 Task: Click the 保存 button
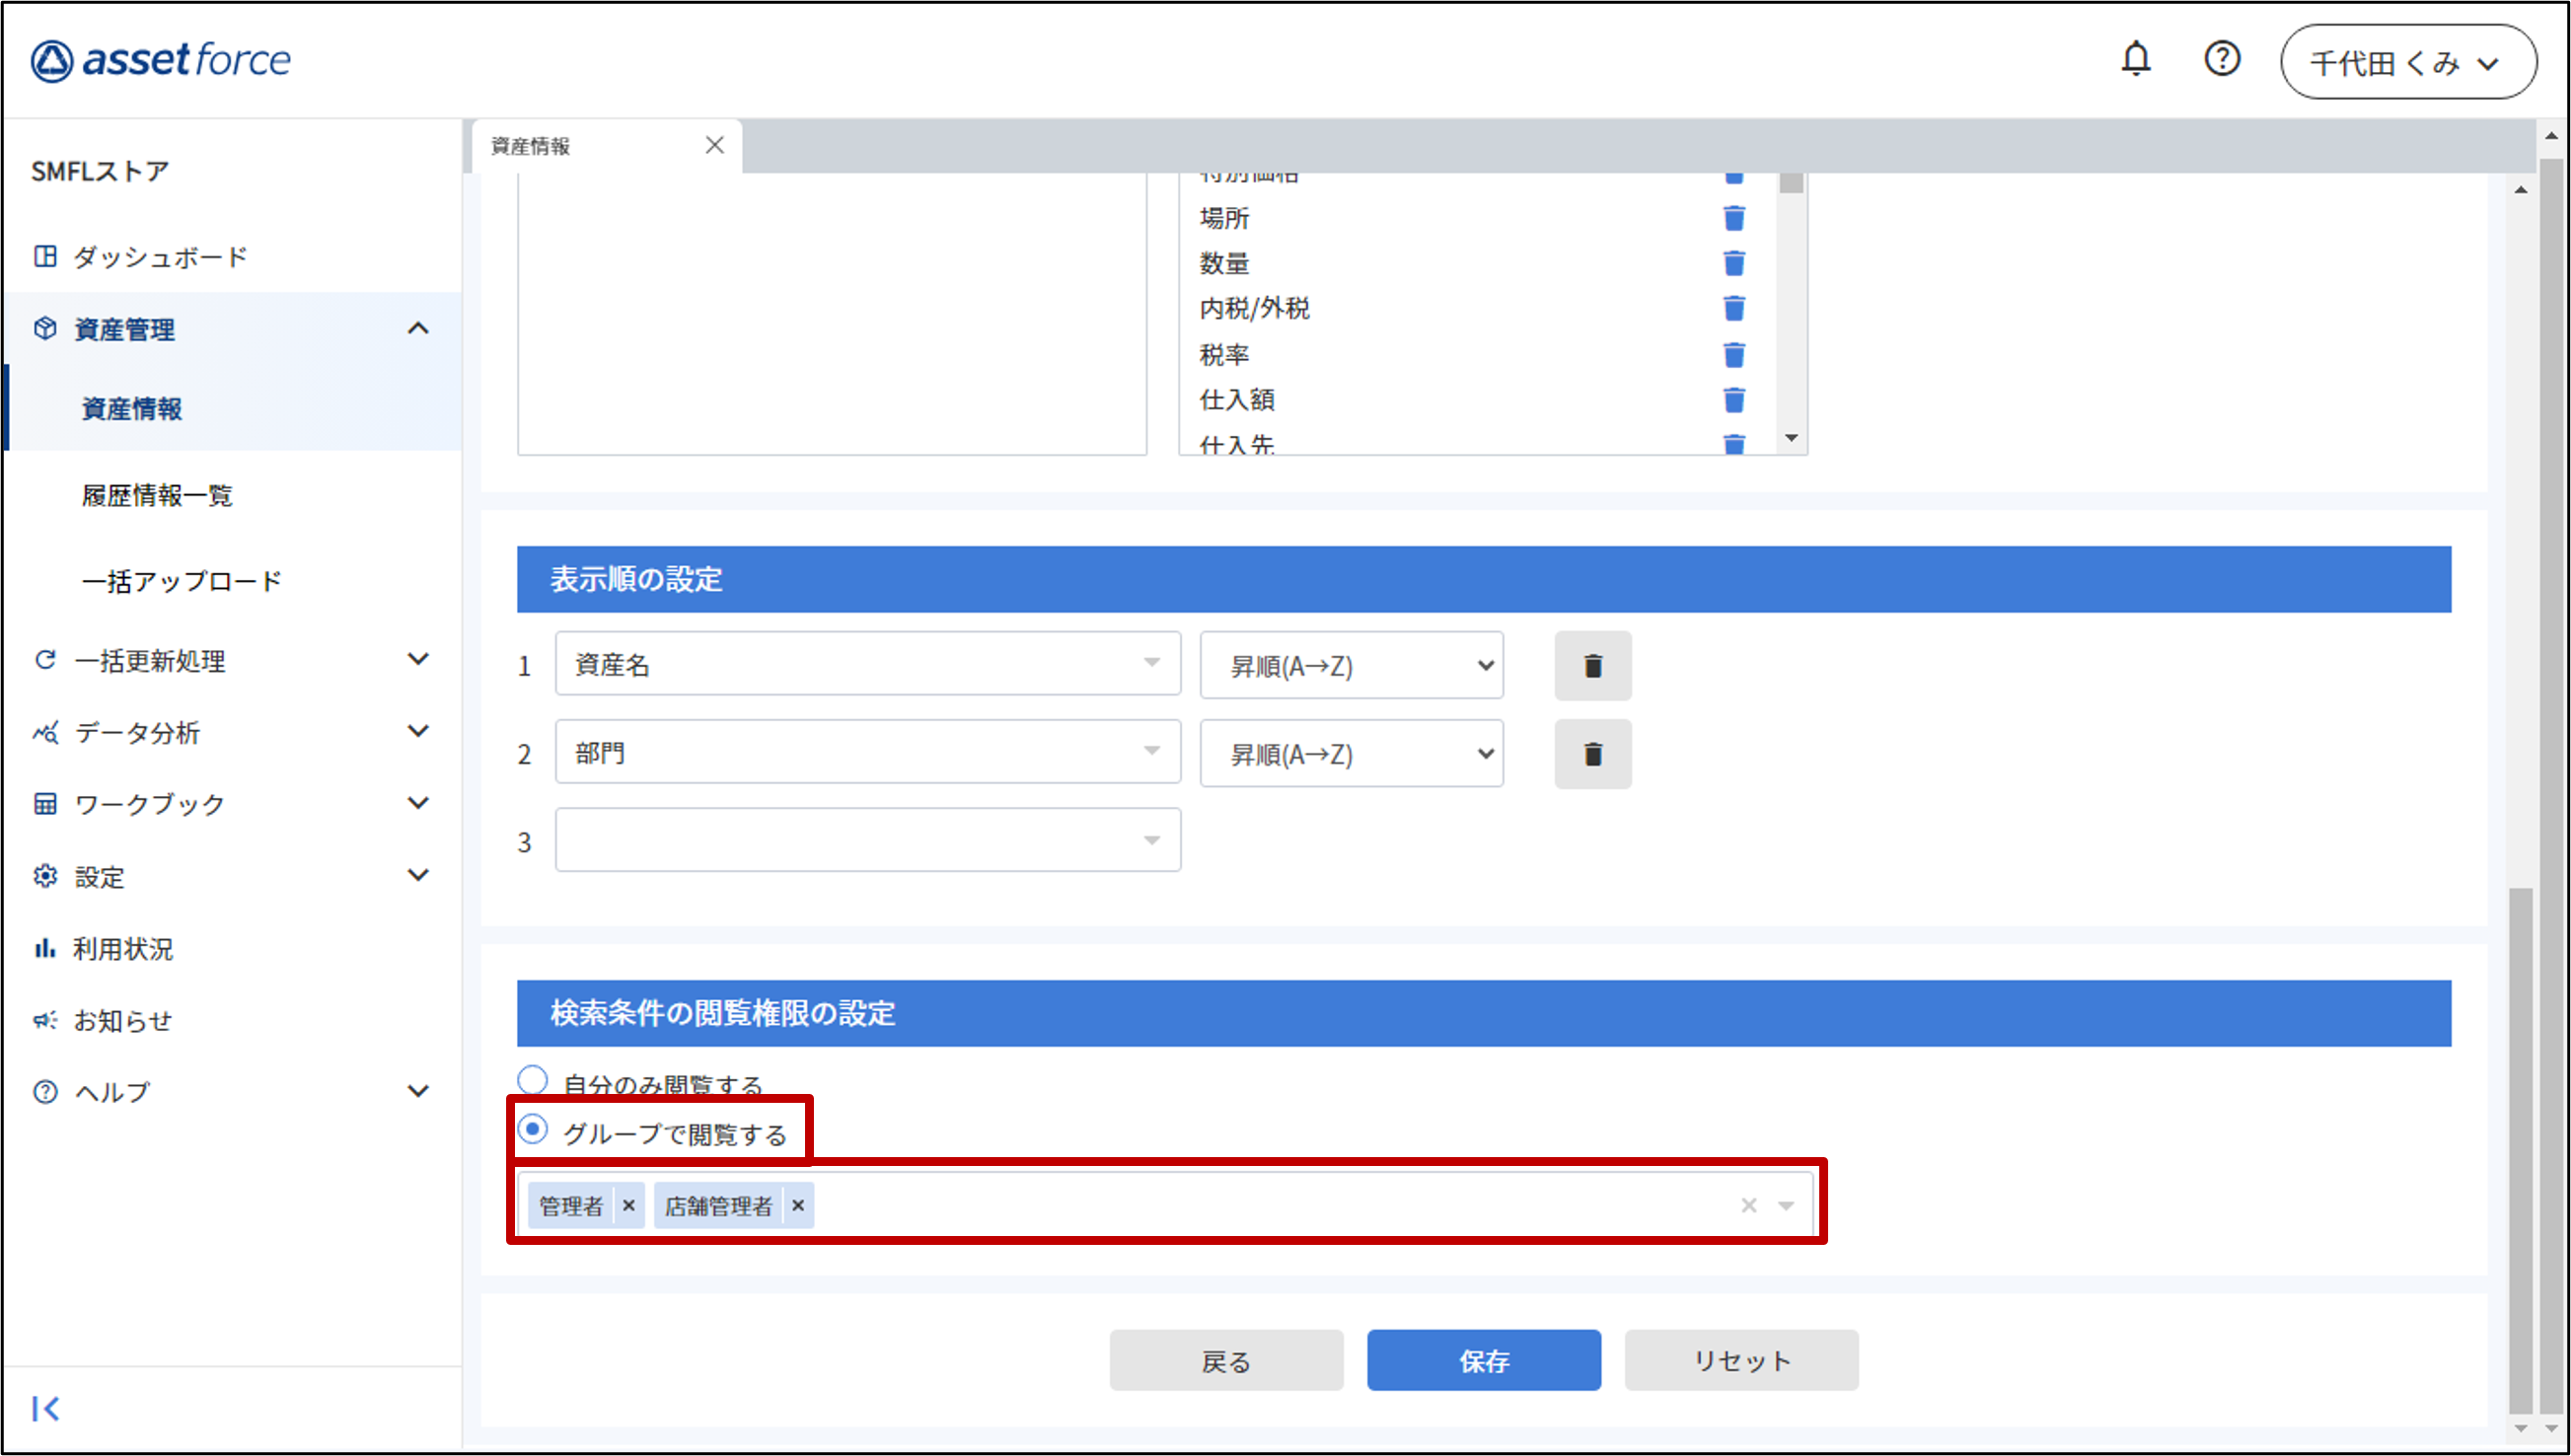click(1483, 1360)
